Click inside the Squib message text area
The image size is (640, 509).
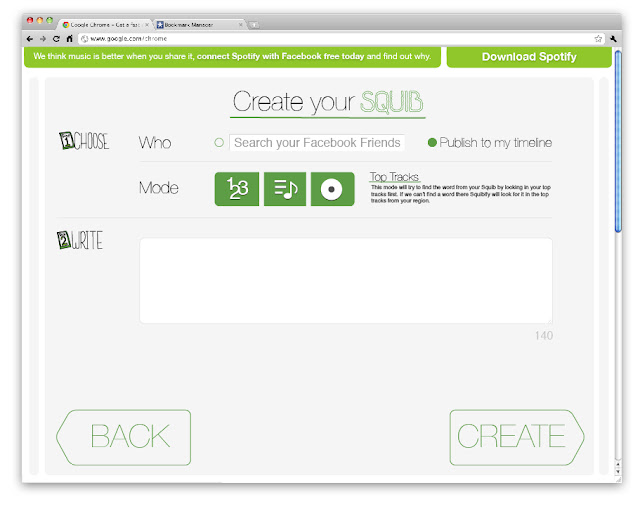[x=346, y=281]
